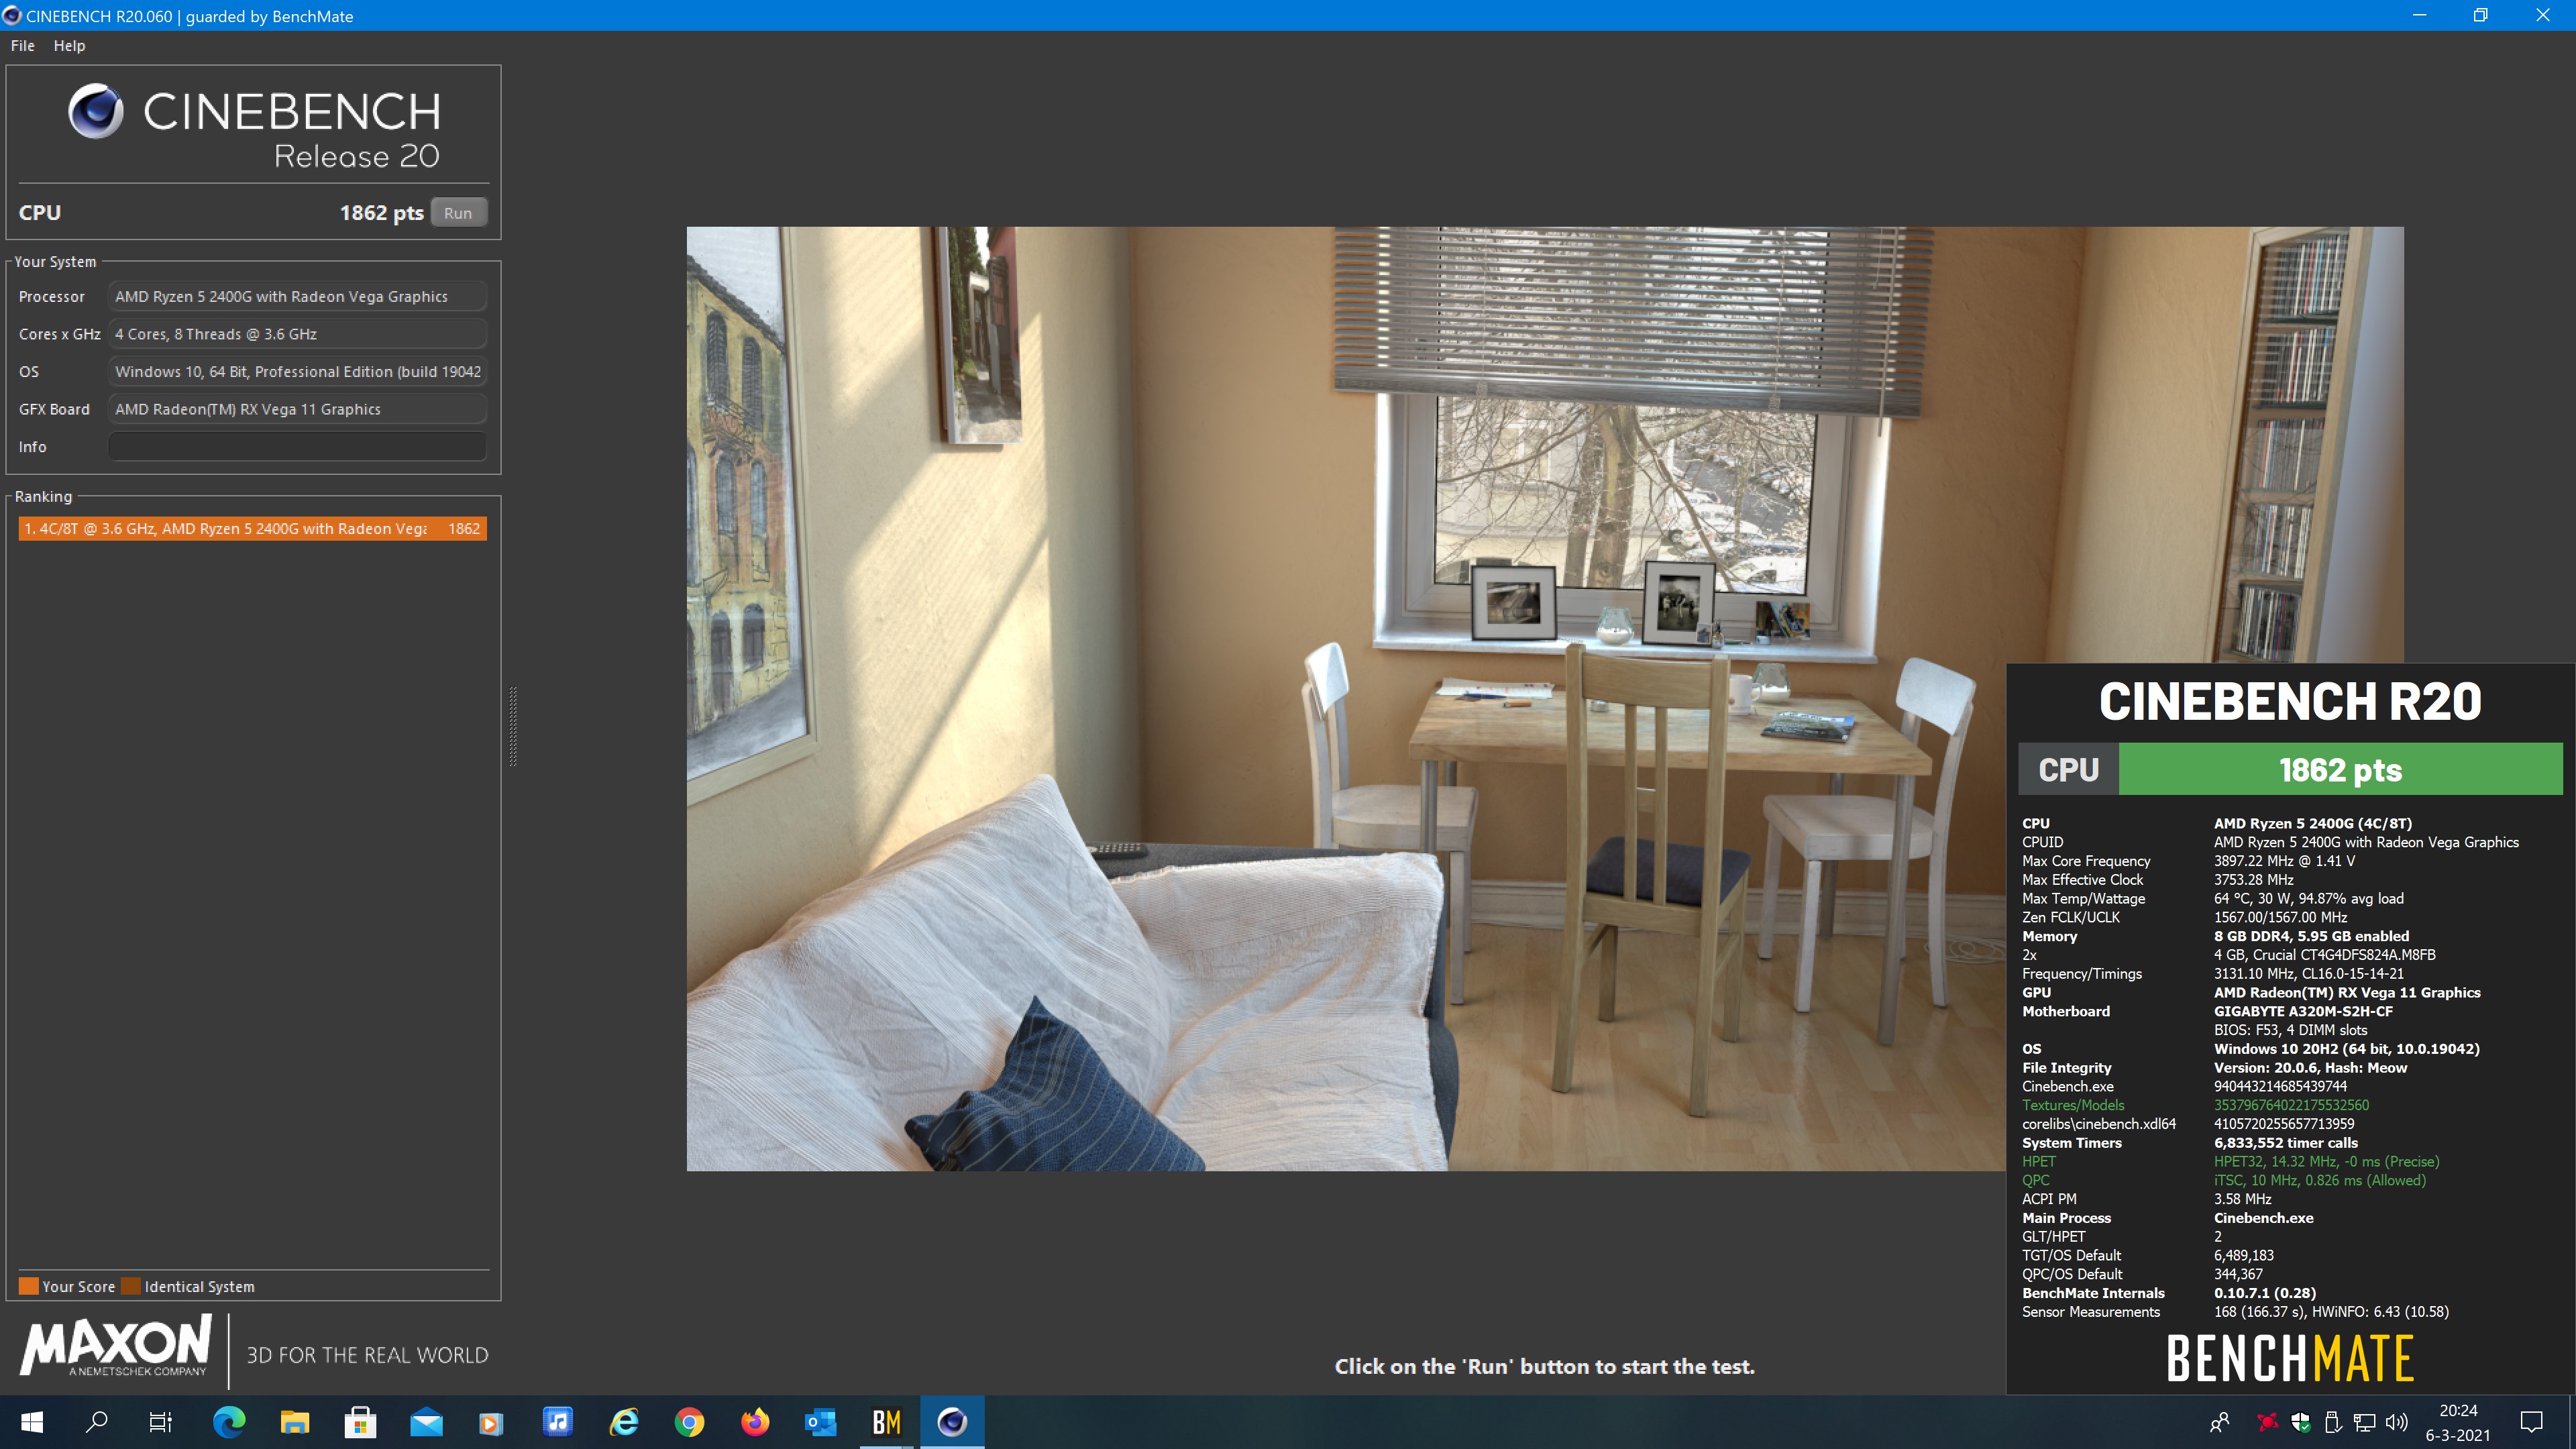Open the Mail app from the taskbar
This screenshot has width=2576, height=1449.
(426, 1422)
